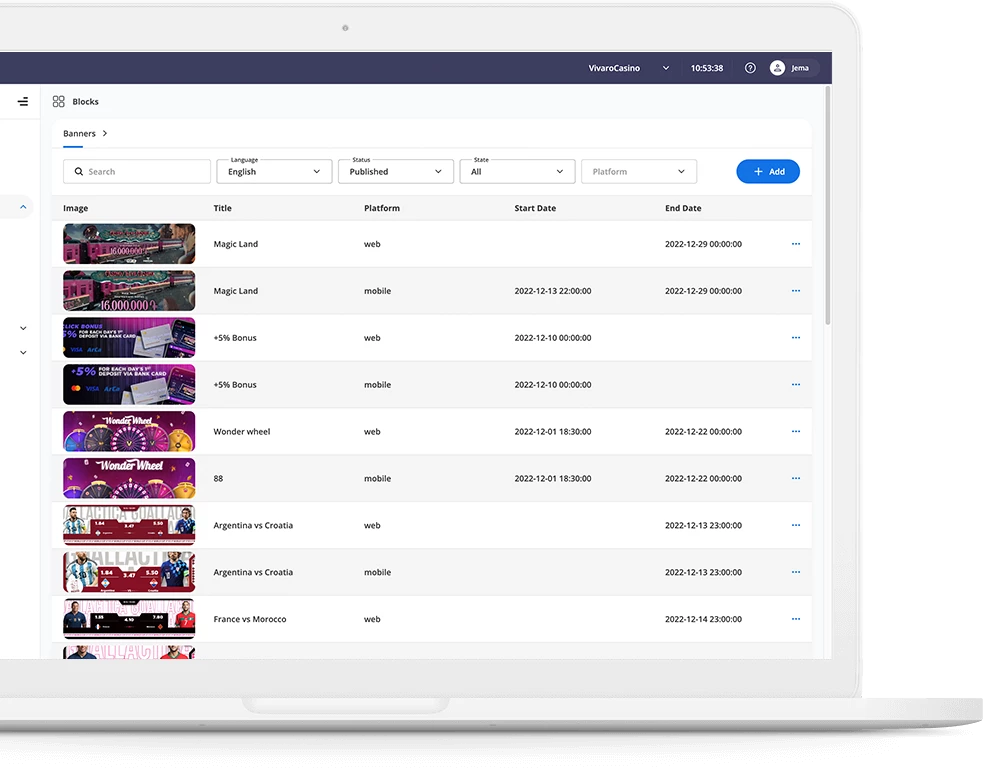Sort by the End Date column header

[x=683, y=208]
